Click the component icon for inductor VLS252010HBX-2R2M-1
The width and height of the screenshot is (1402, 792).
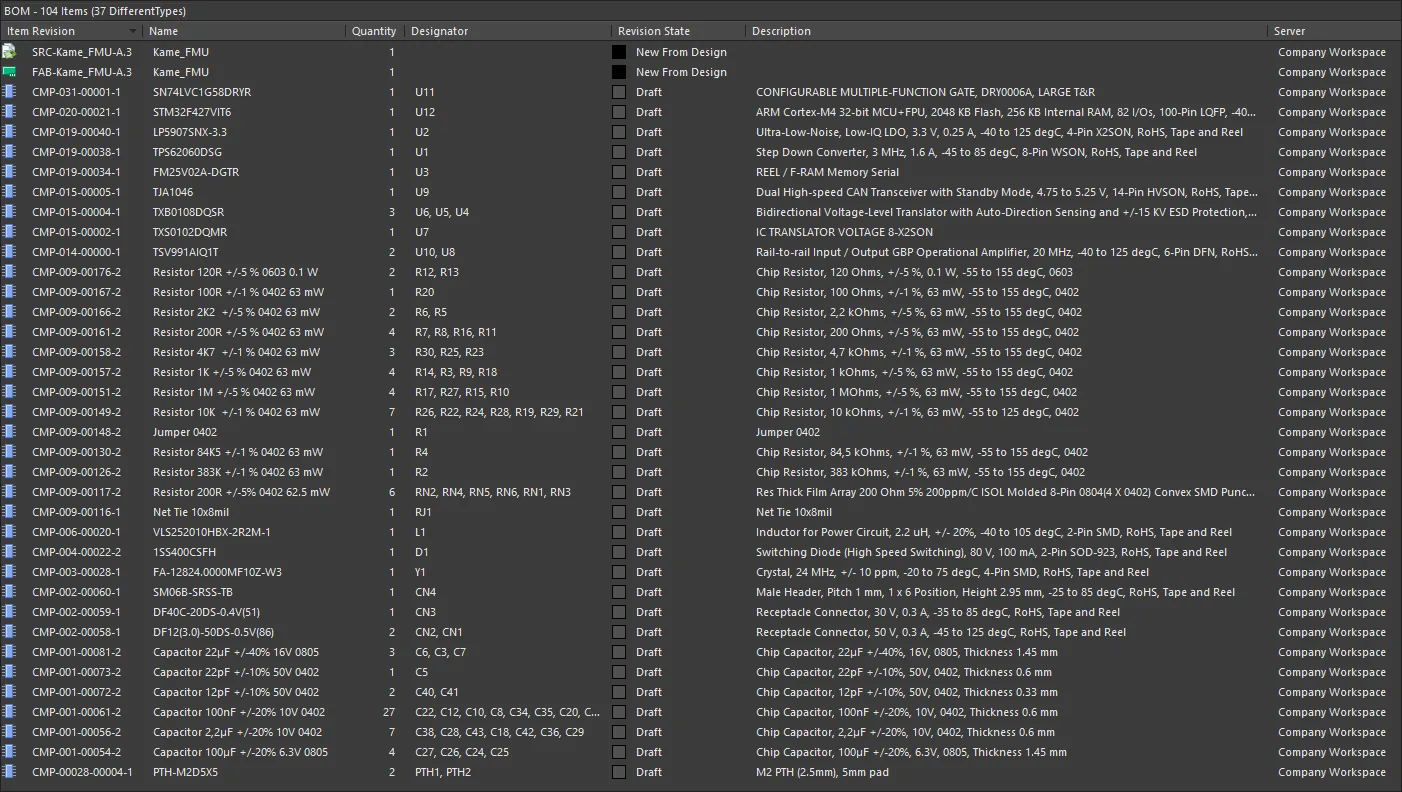pos(10,531)
